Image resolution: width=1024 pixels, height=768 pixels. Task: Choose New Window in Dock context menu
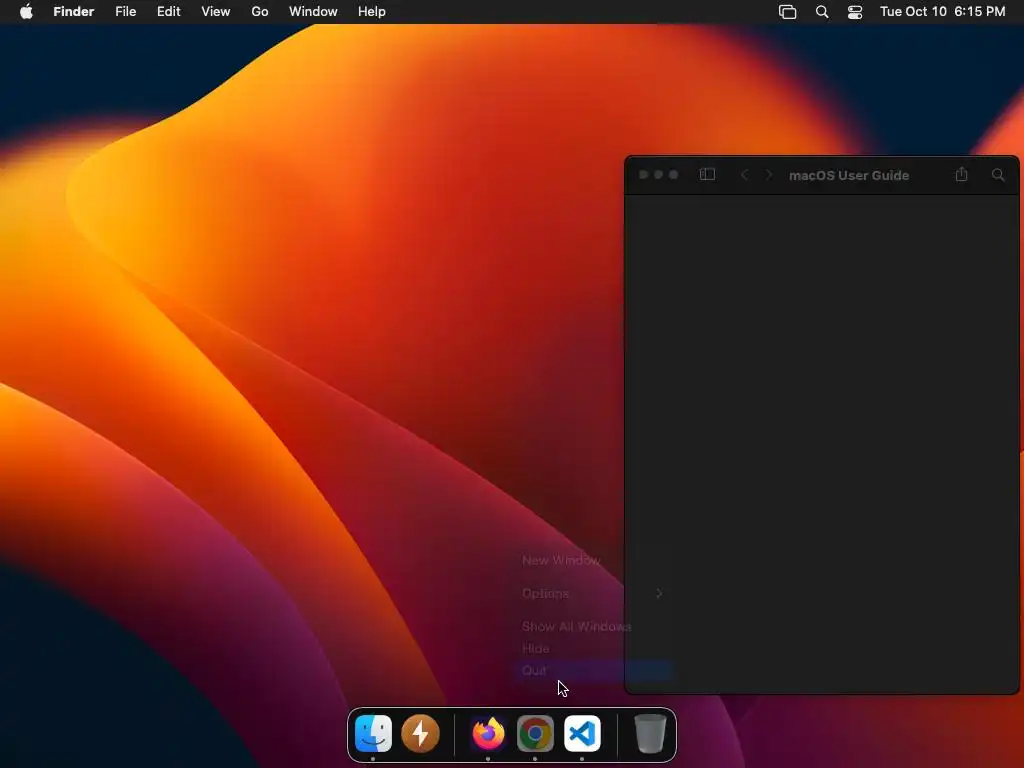point(561,560)
